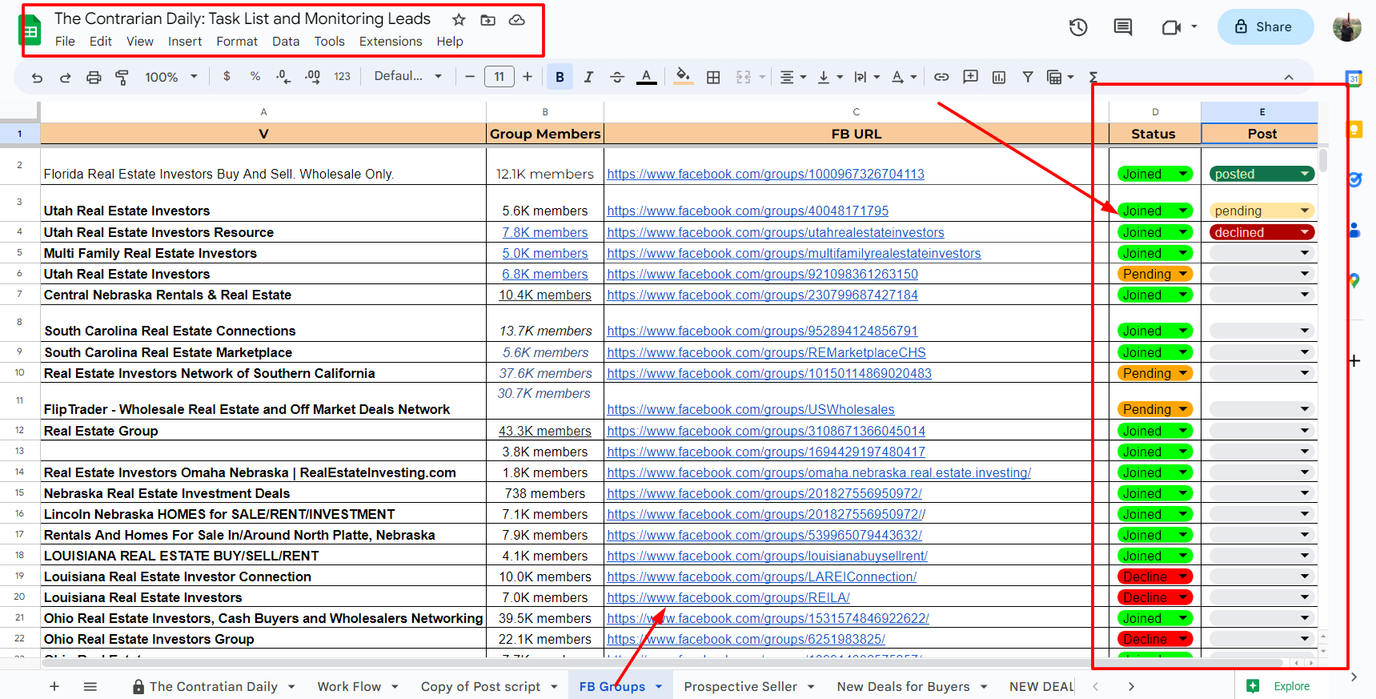Open the text rotation dropdown

[903, 77]
